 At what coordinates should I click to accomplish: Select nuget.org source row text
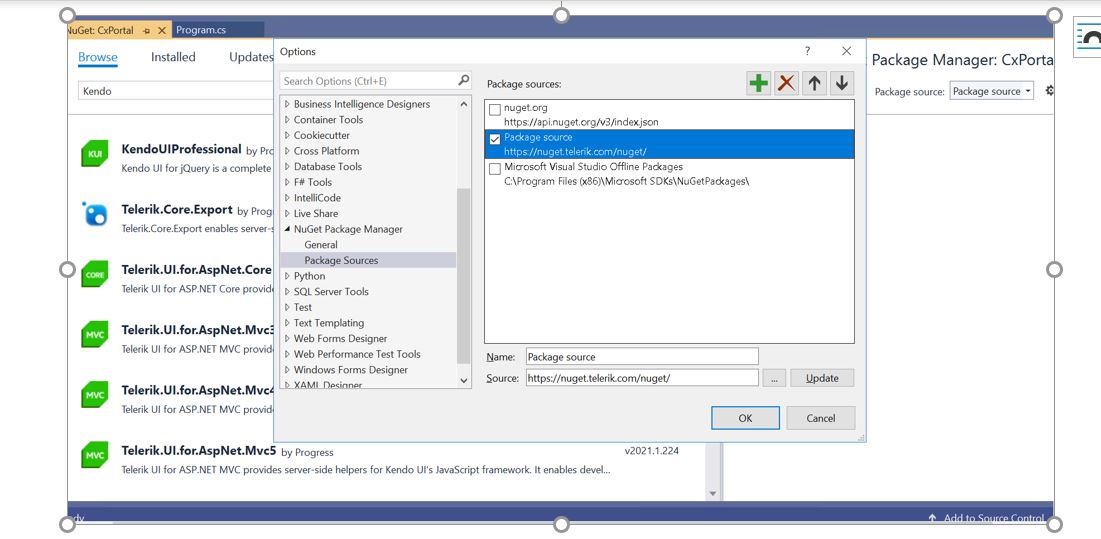[x=525, y=108]
